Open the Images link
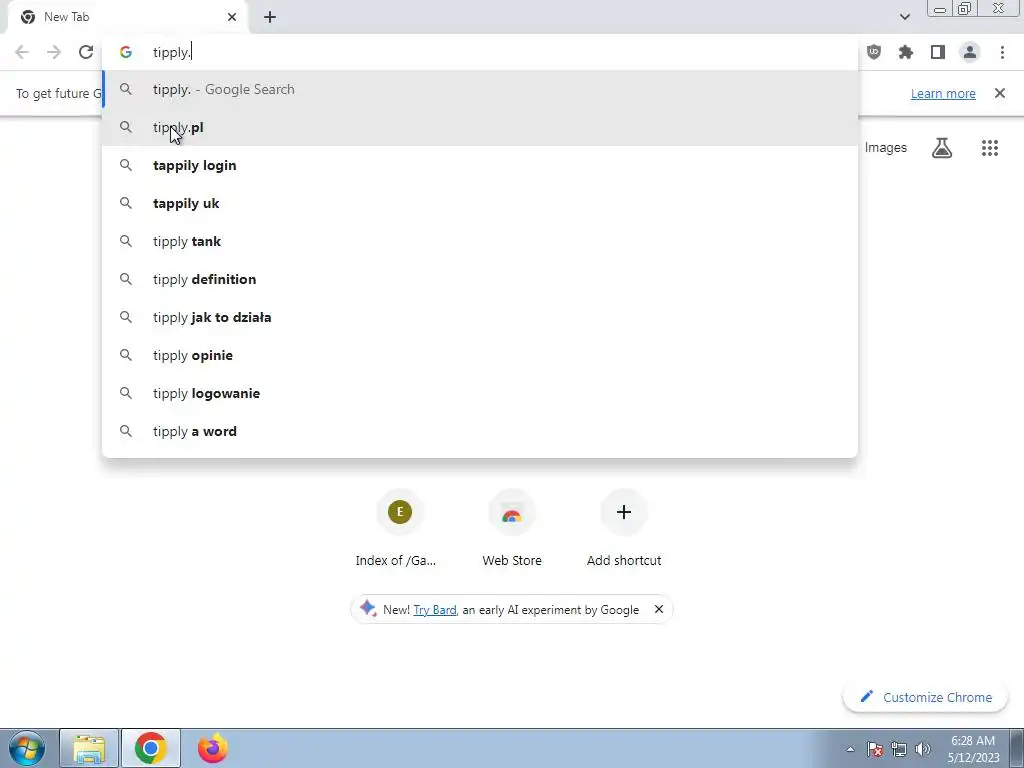 tap(886, 148)
